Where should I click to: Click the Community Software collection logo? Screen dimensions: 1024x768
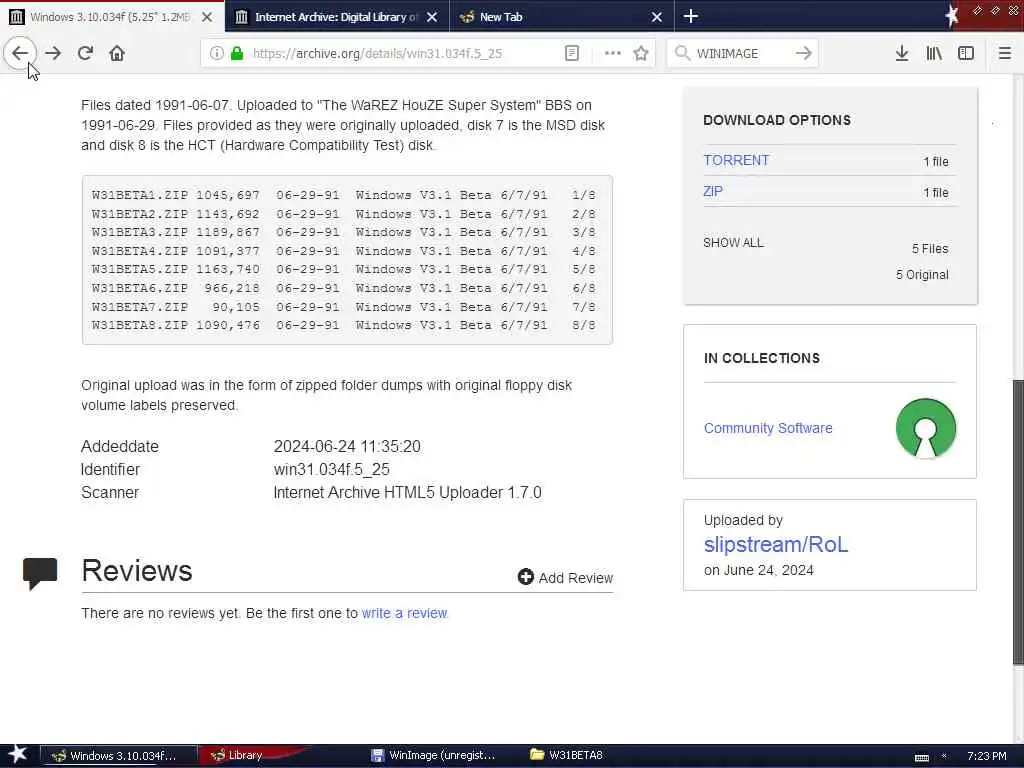click(925, 428)
